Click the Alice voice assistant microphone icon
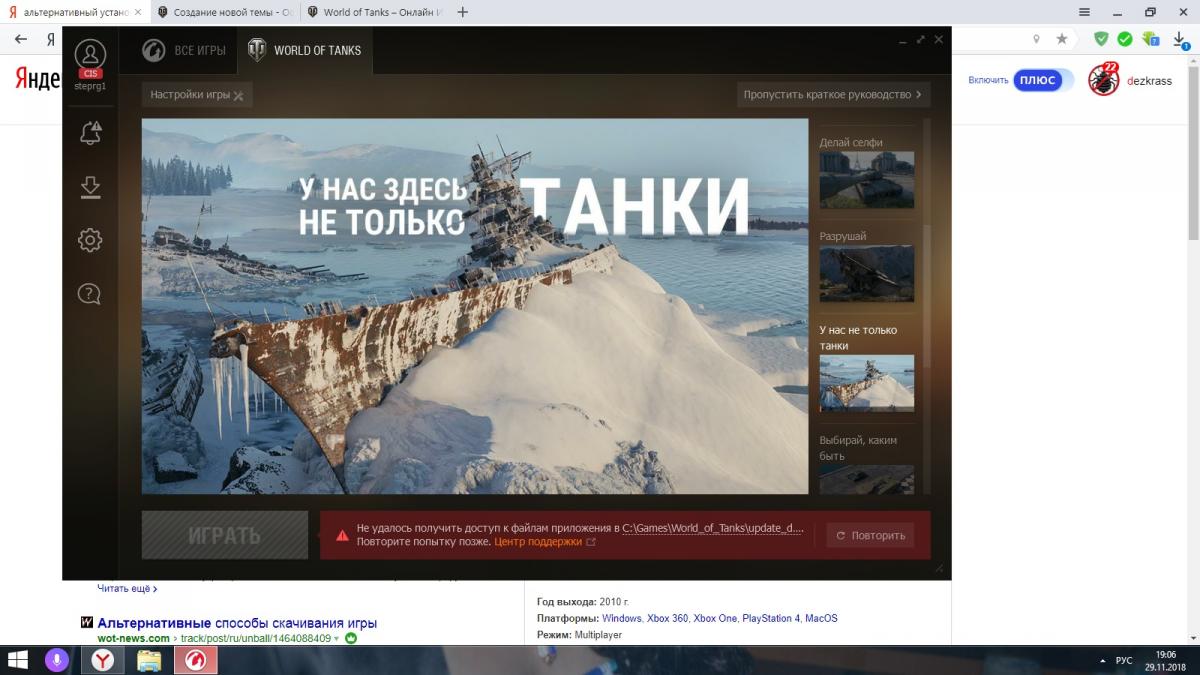 coord(59,660)
